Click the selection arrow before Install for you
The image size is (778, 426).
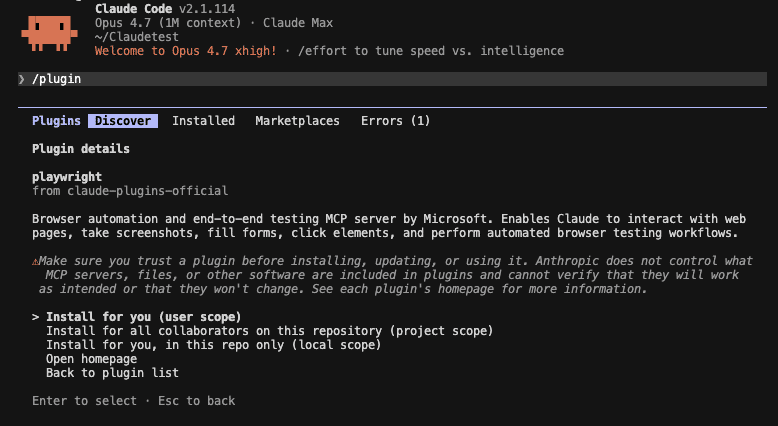tap(35, 317)
